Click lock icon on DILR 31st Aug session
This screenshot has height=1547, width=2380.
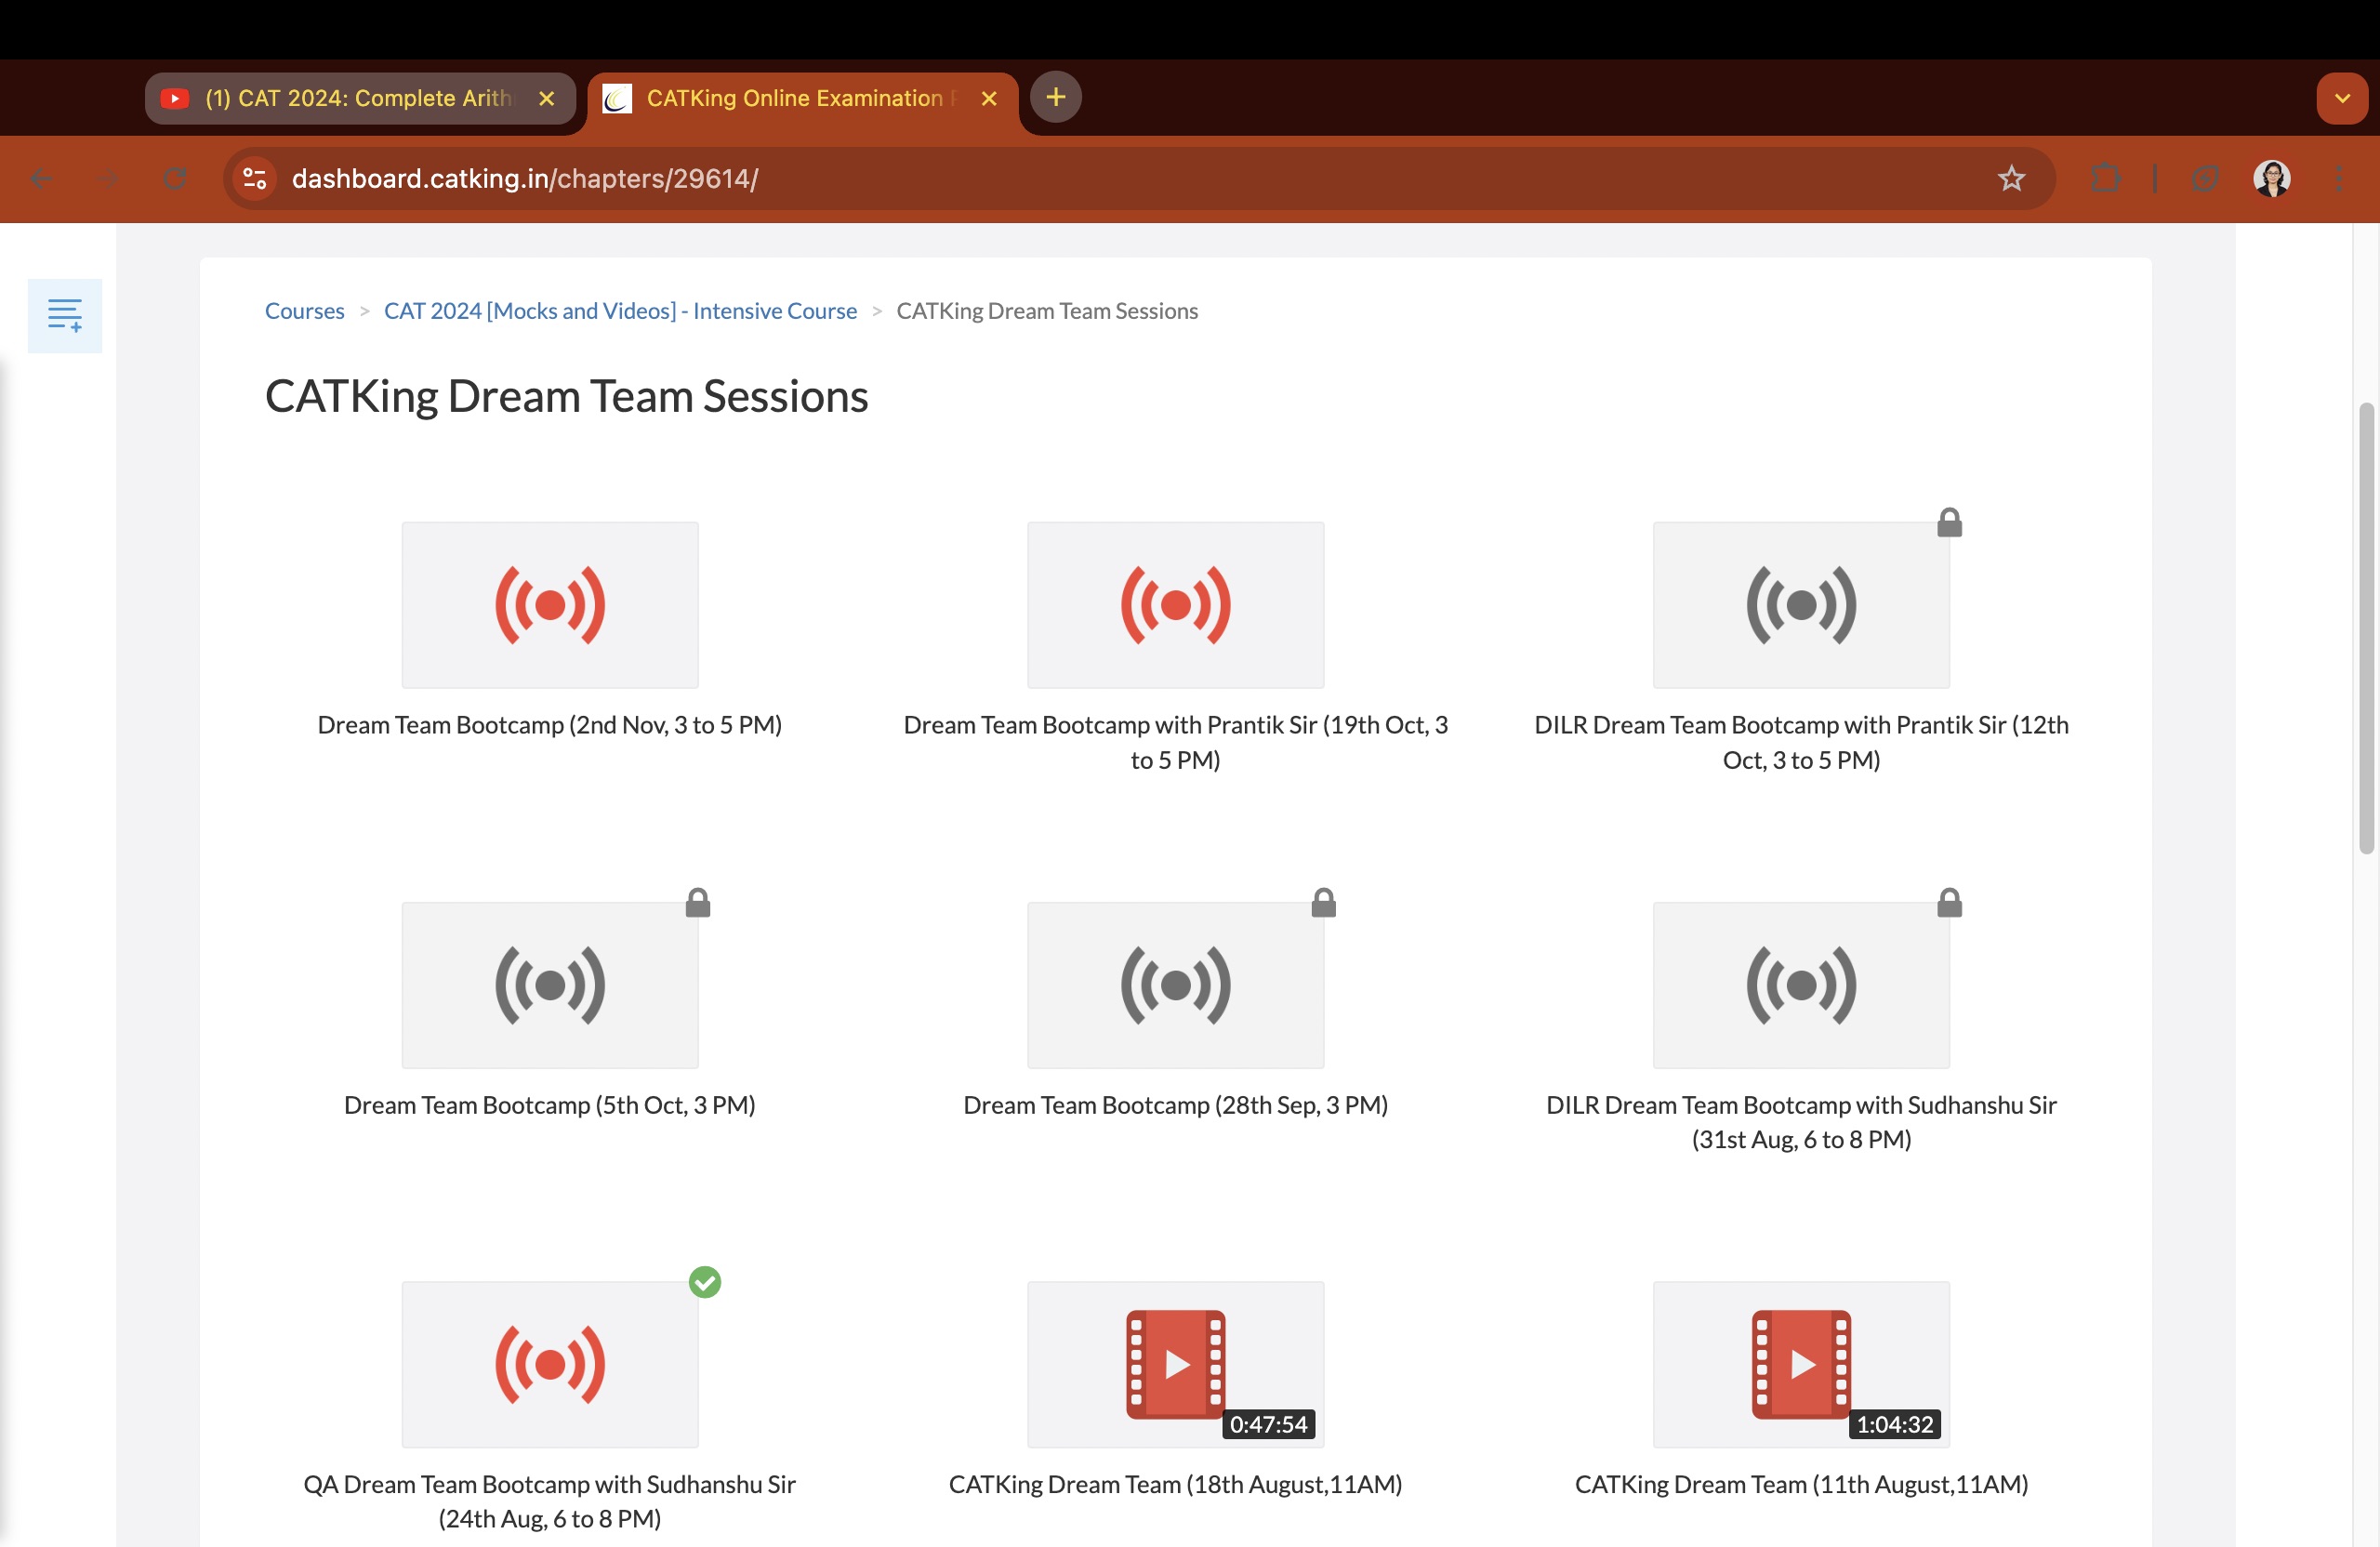pos(1949,903)
